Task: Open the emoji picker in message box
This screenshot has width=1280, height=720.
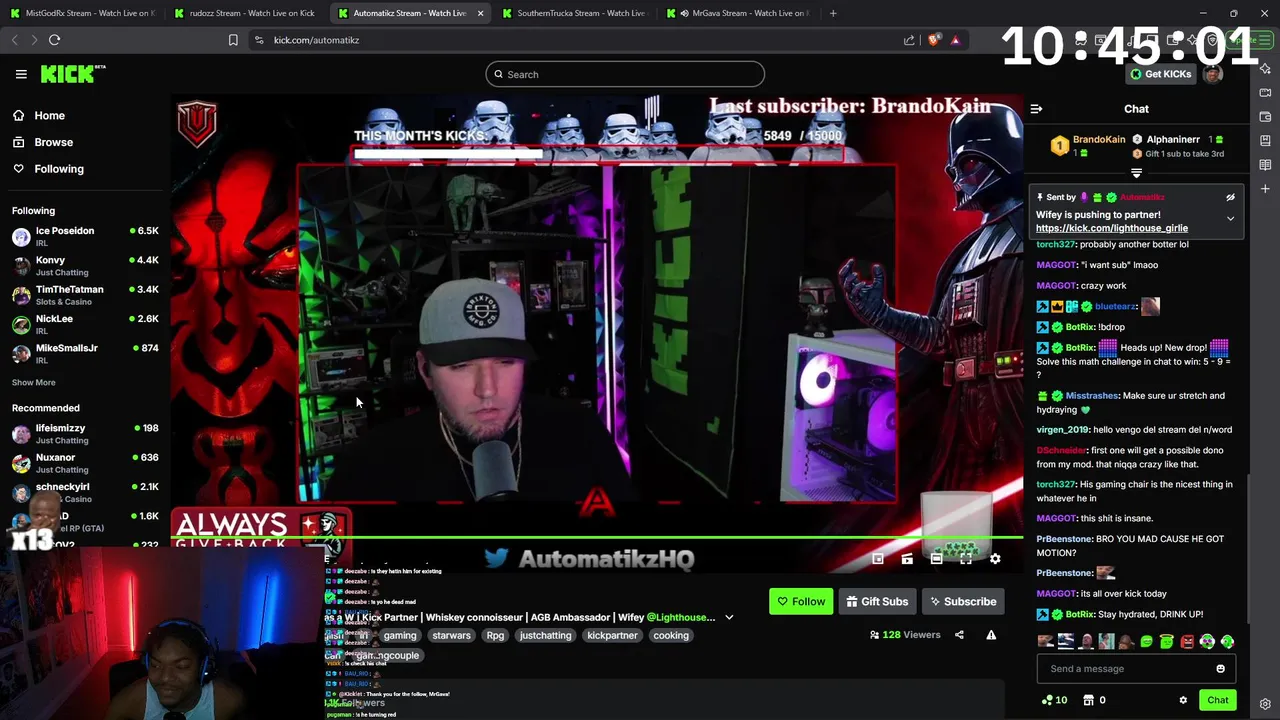Action: click(x=1220, y=669)
